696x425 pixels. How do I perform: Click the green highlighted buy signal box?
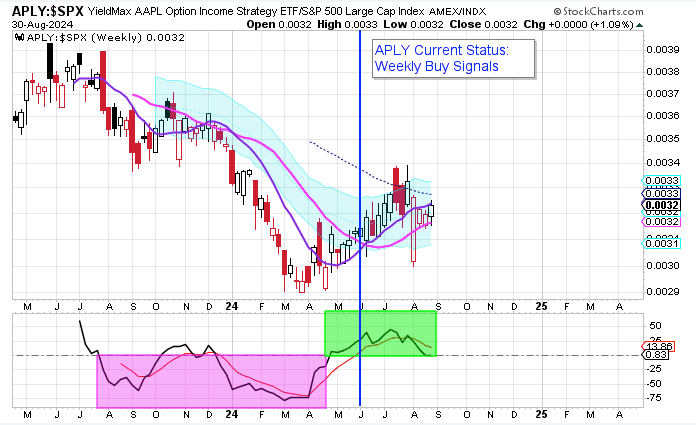pos(381,333)
